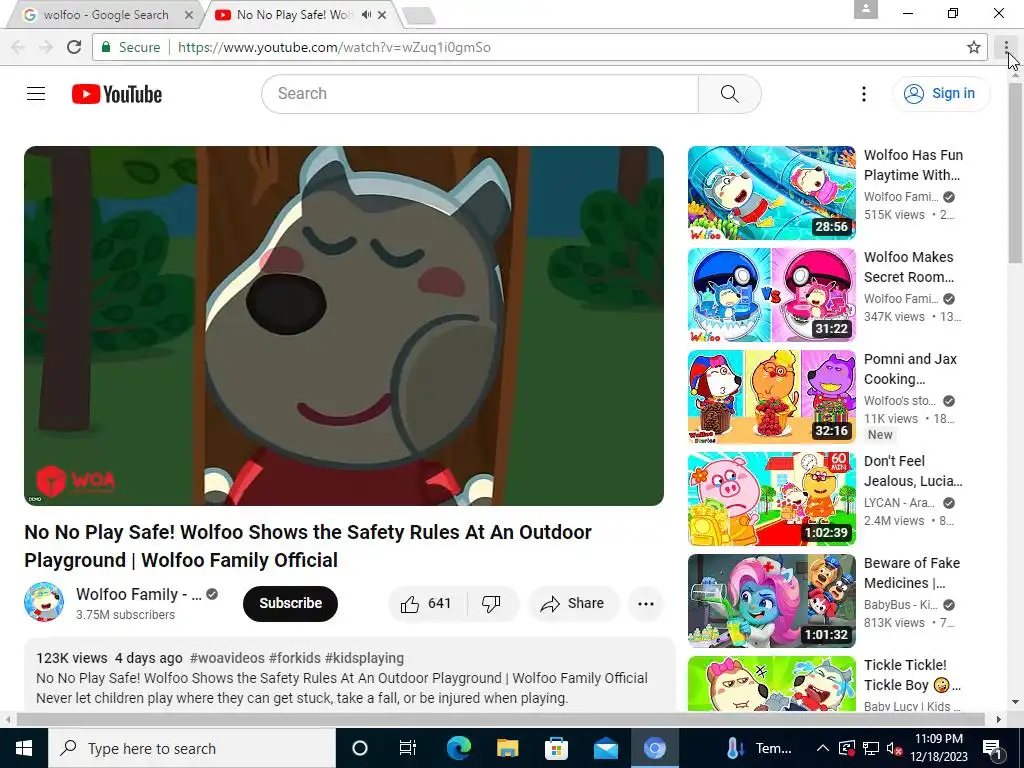Open more actions ellipsis under video

(x=646, y=603)
